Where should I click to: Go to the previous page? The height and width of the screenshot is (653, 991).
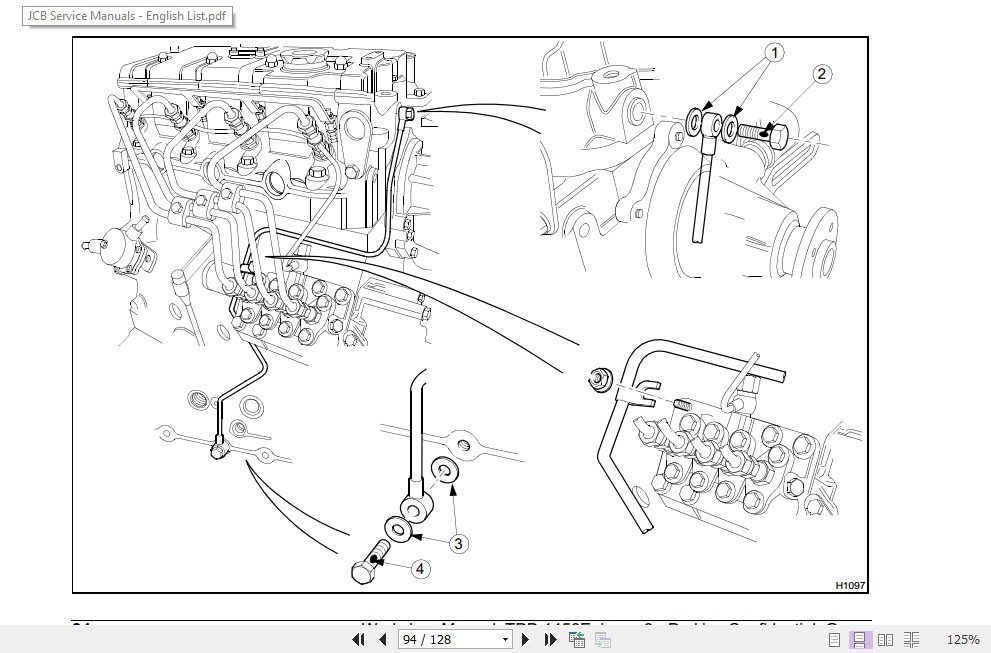pos(382,639)
